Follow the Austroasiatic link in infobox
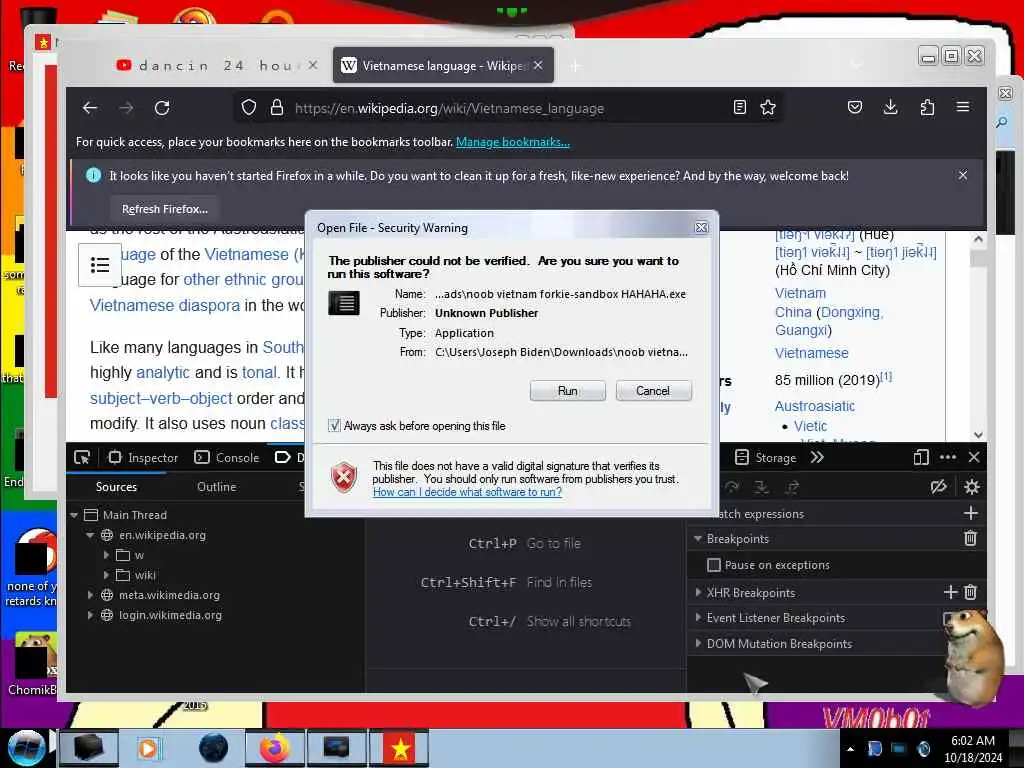 814,406
